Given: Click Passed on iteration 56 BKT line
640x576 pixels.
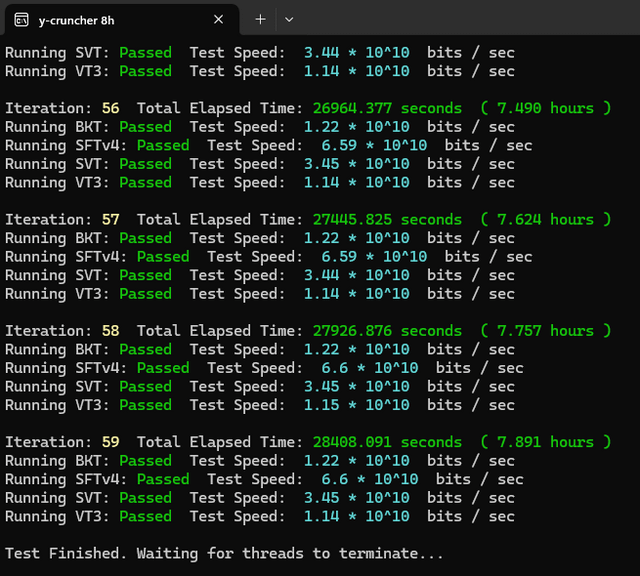Looking at the screenshot, I should tap(145, 127).
